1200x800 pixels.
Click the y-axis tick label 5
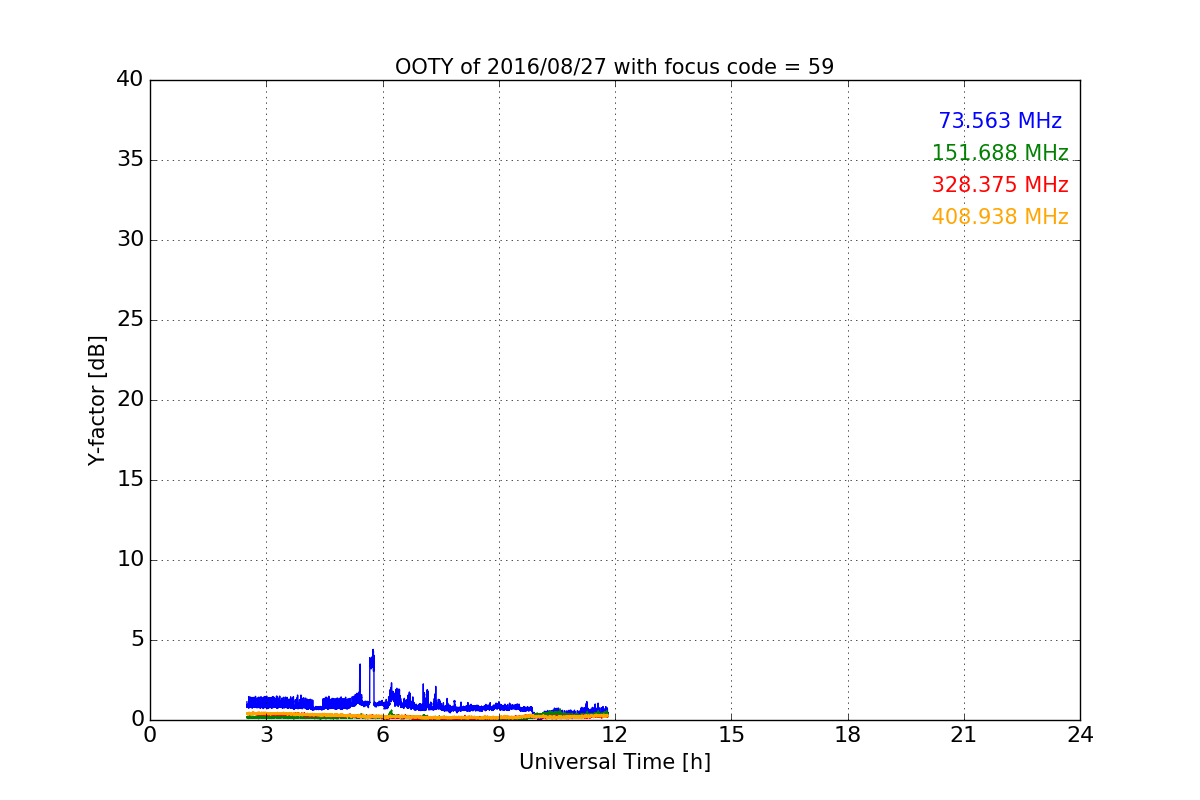point(136,640)
